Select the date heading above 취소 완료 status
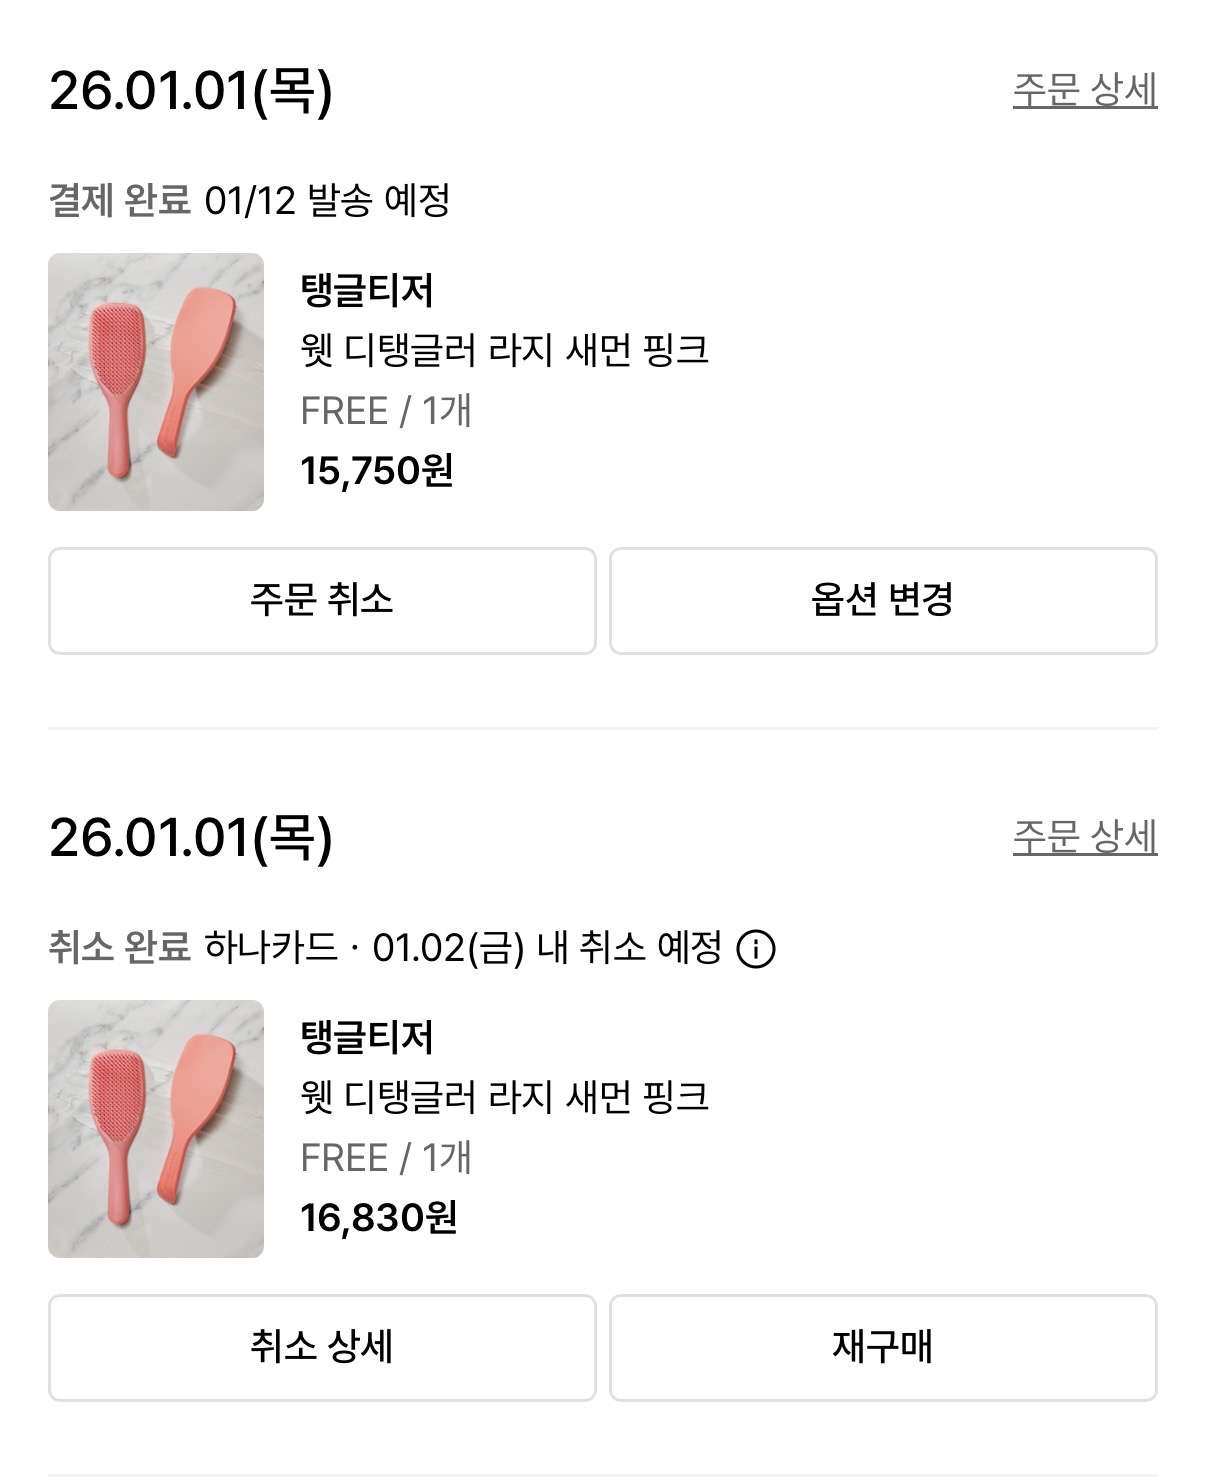The height and width of the screenshot is (1481, 1206). [190, 837]
